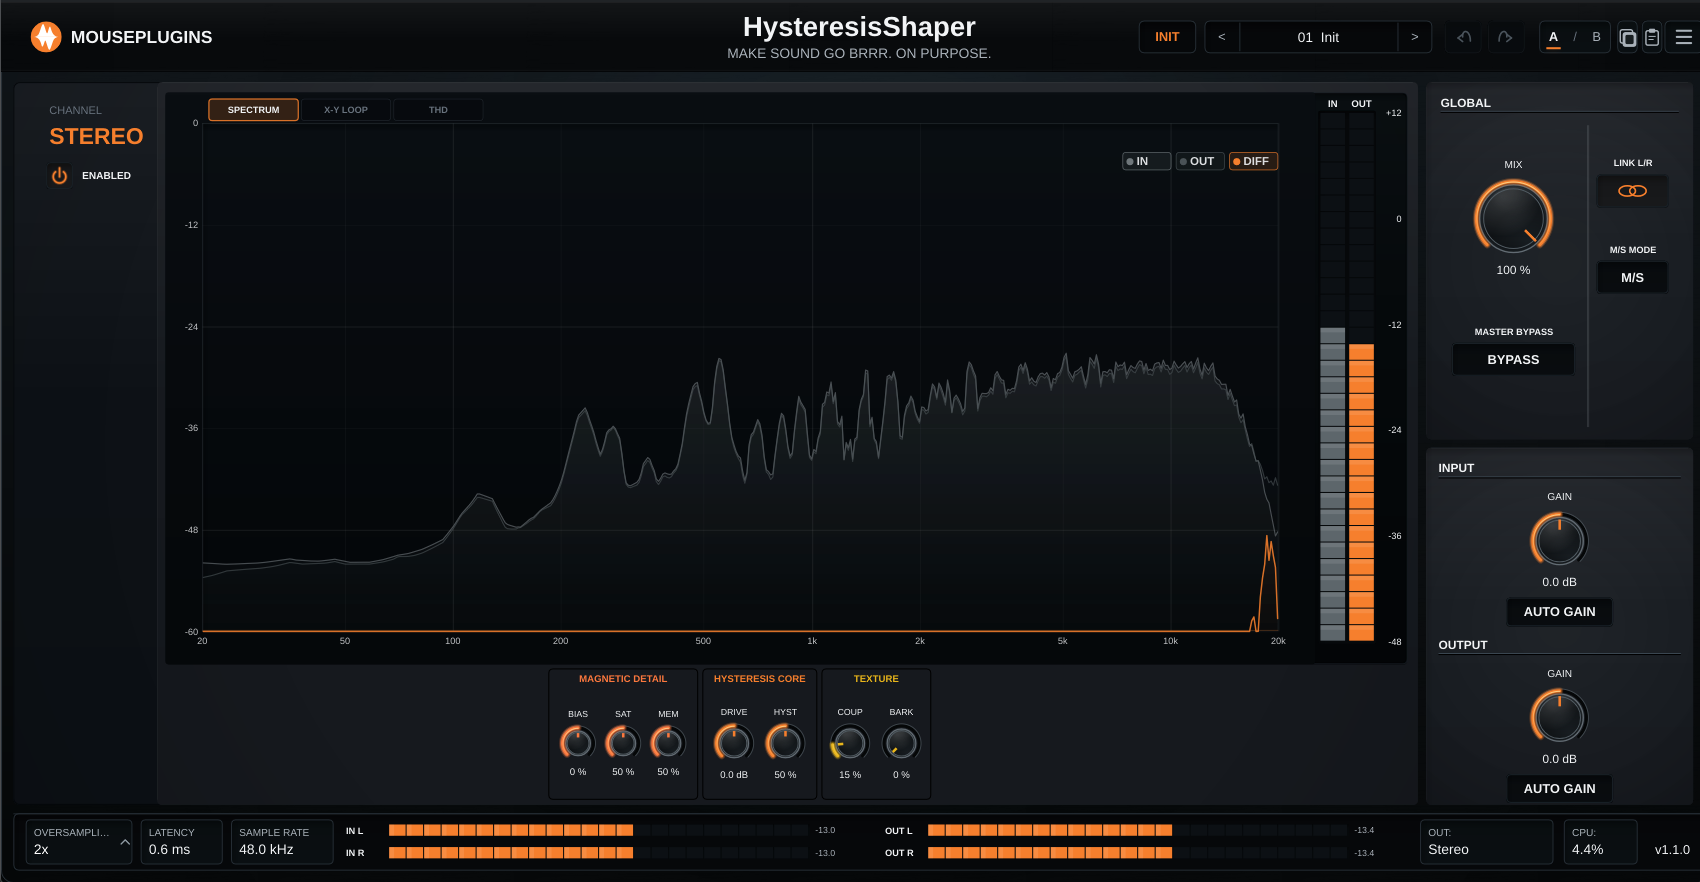This screenshot has height=882, width=1700.
Task: Click the OUT R level meter
Action: (x=1137, y=853)
